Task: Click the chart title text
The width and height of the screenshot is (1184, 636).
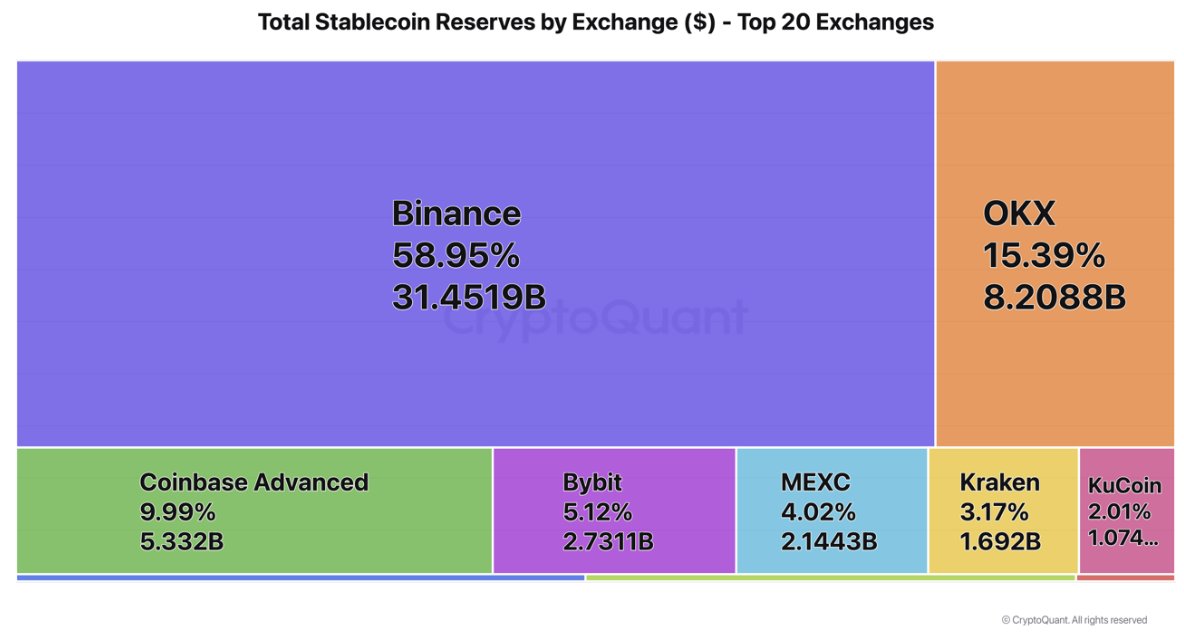Action: 596,22
